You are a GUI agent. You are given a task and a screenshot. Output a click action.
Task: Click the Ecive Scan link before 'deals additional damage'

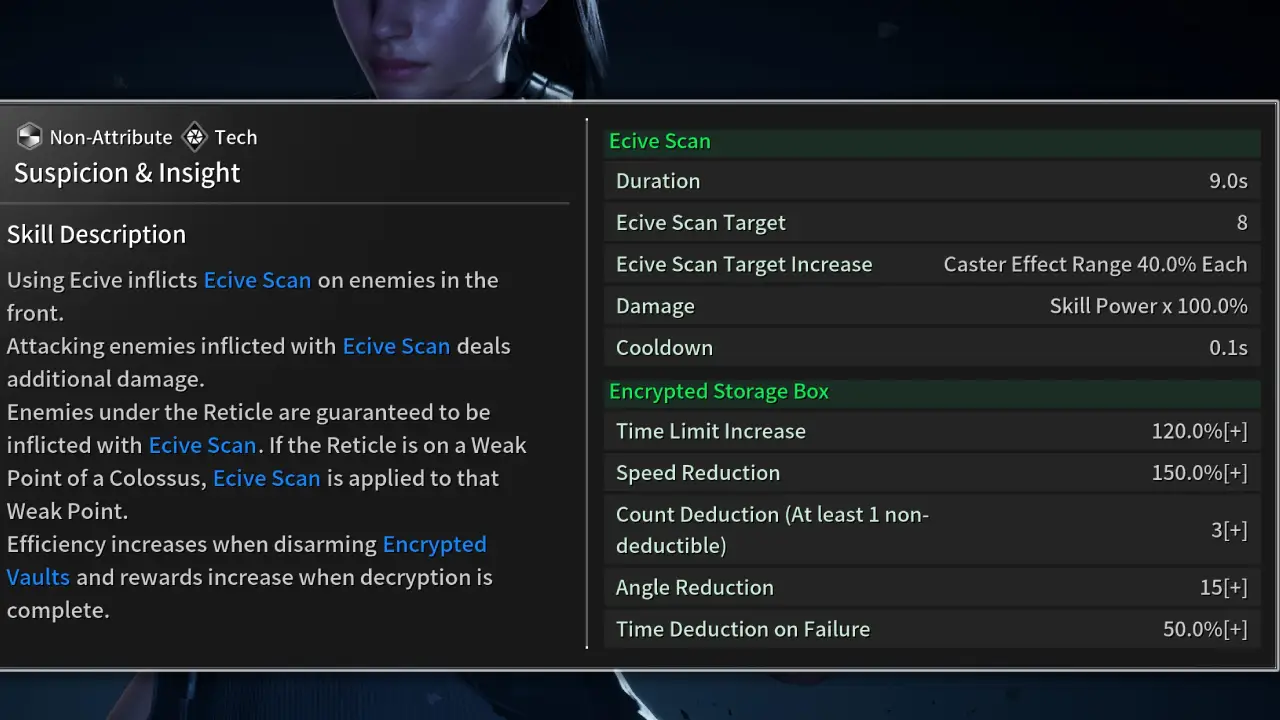396,346
